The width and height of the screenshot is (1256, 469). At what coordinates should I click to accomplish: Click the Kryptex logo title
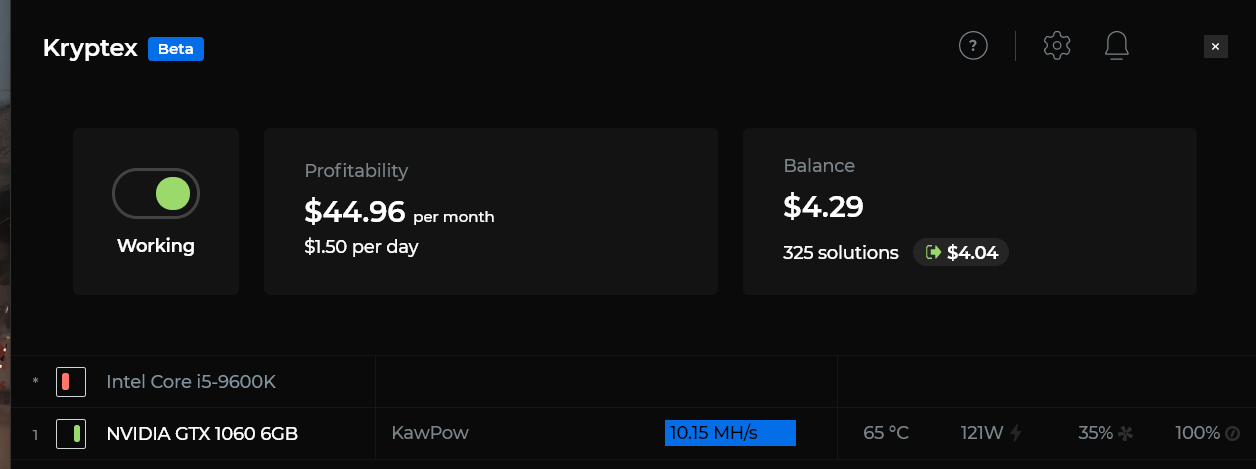90,49
